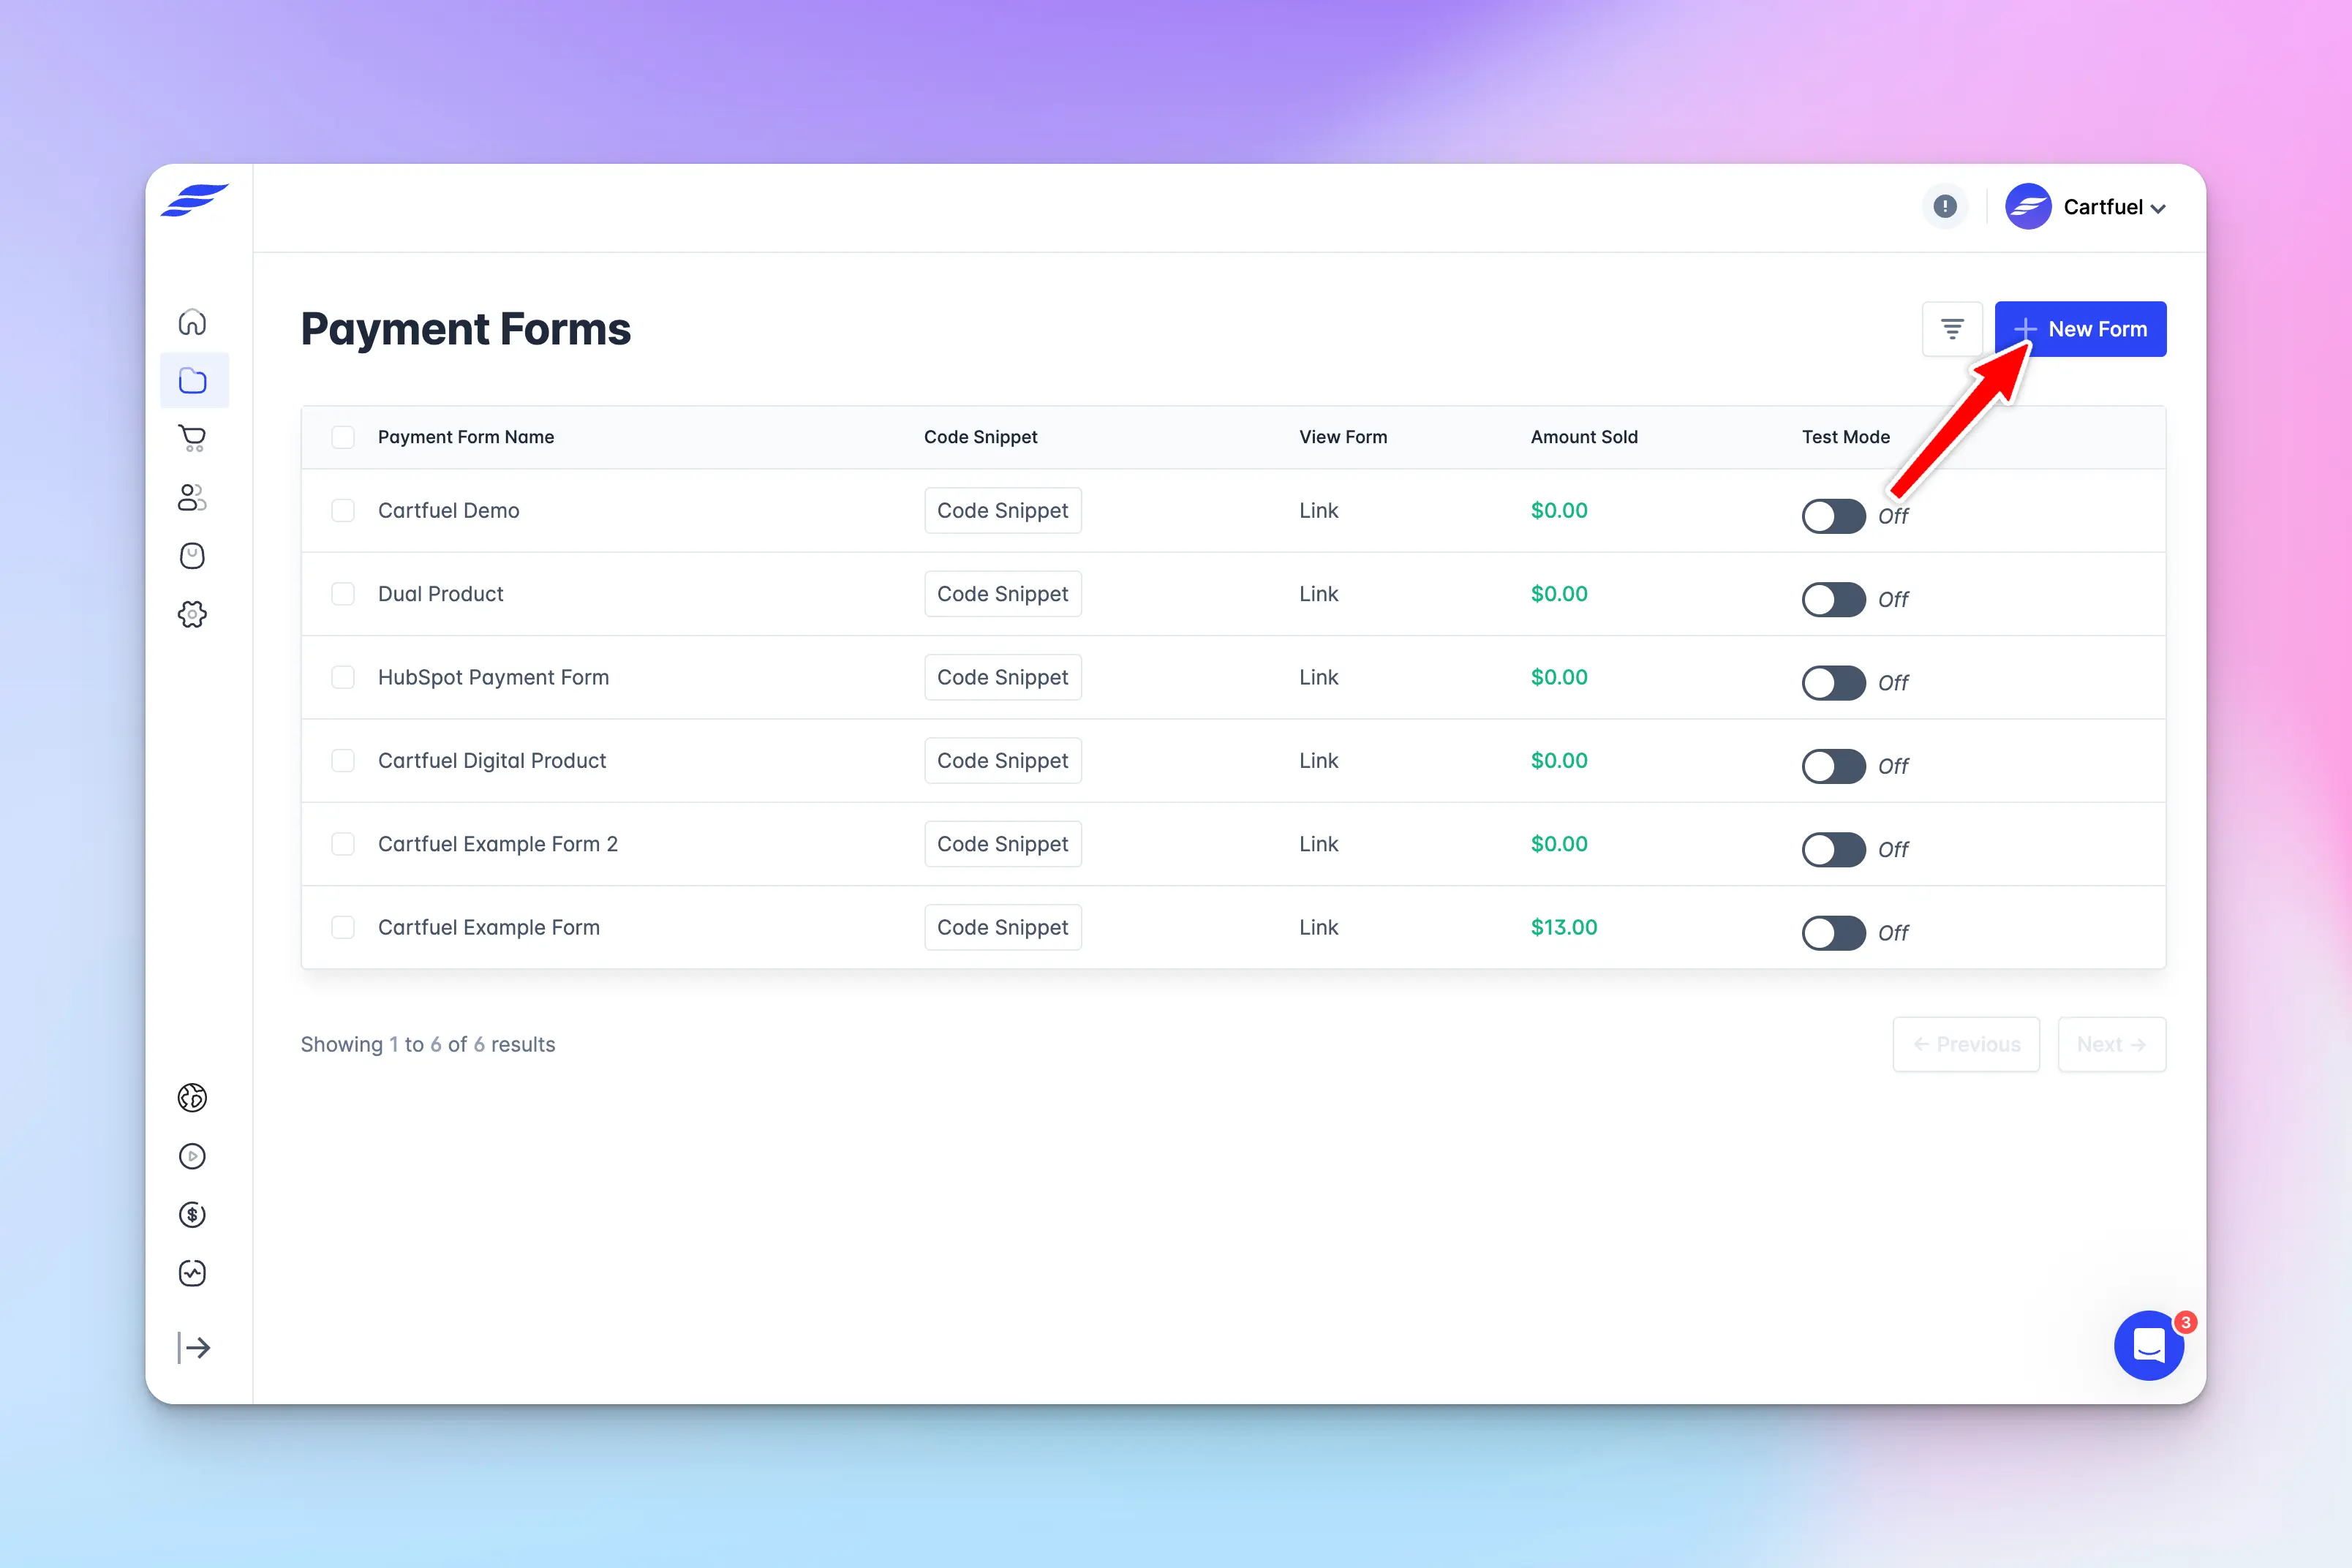
Task: Open the view form Link for Cartfuel Demo
Action: [1318, 510]
